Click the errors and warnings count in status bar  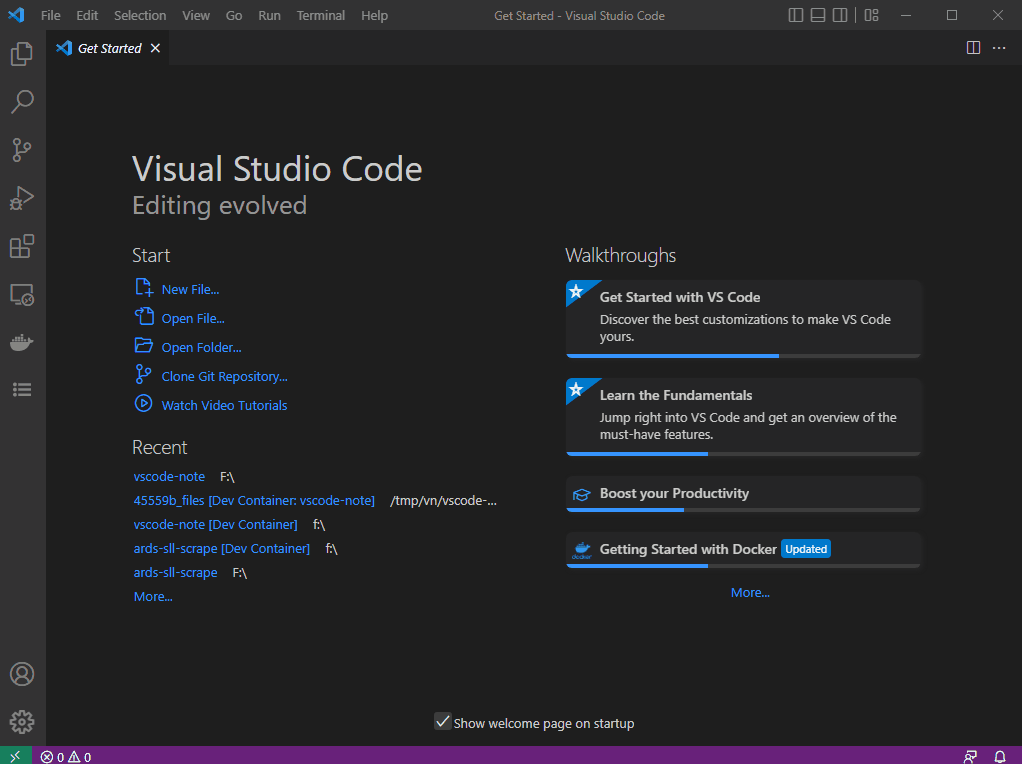(66, 757)
